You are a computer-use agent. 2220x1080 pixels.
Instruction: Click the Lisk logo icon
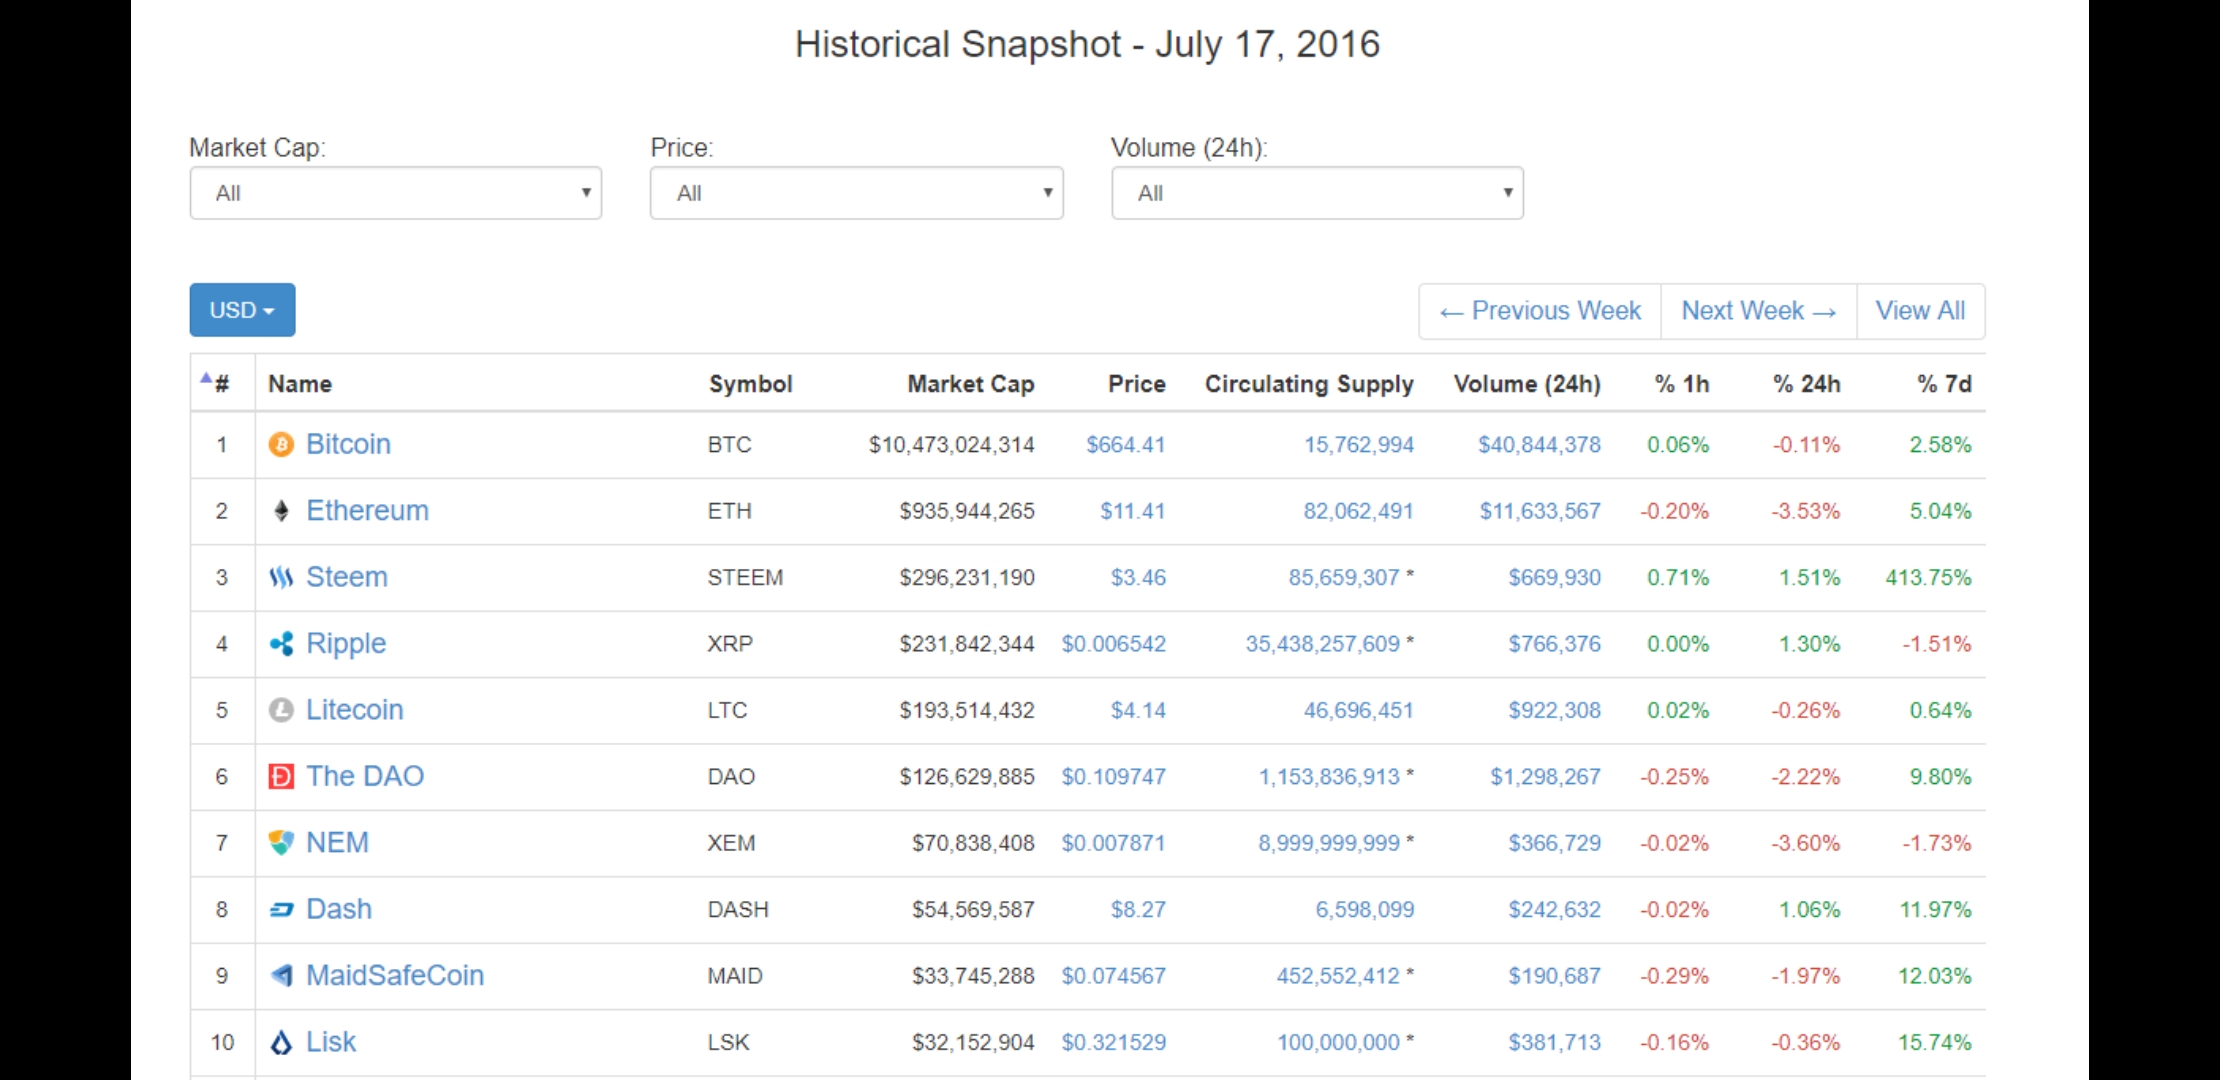click(281, 1042)
